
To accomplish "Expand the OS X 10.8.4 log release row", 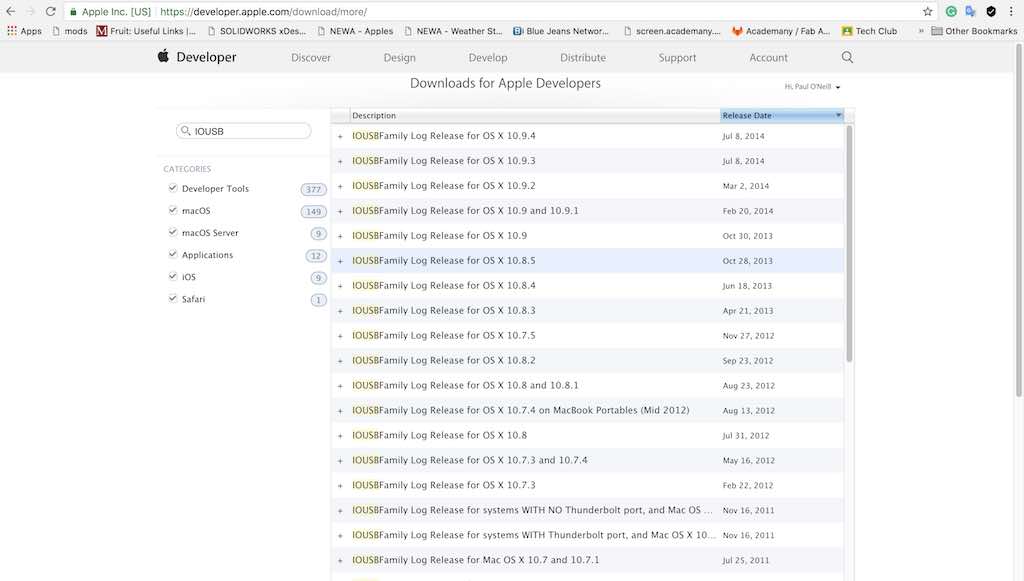I will coord(340,286).
